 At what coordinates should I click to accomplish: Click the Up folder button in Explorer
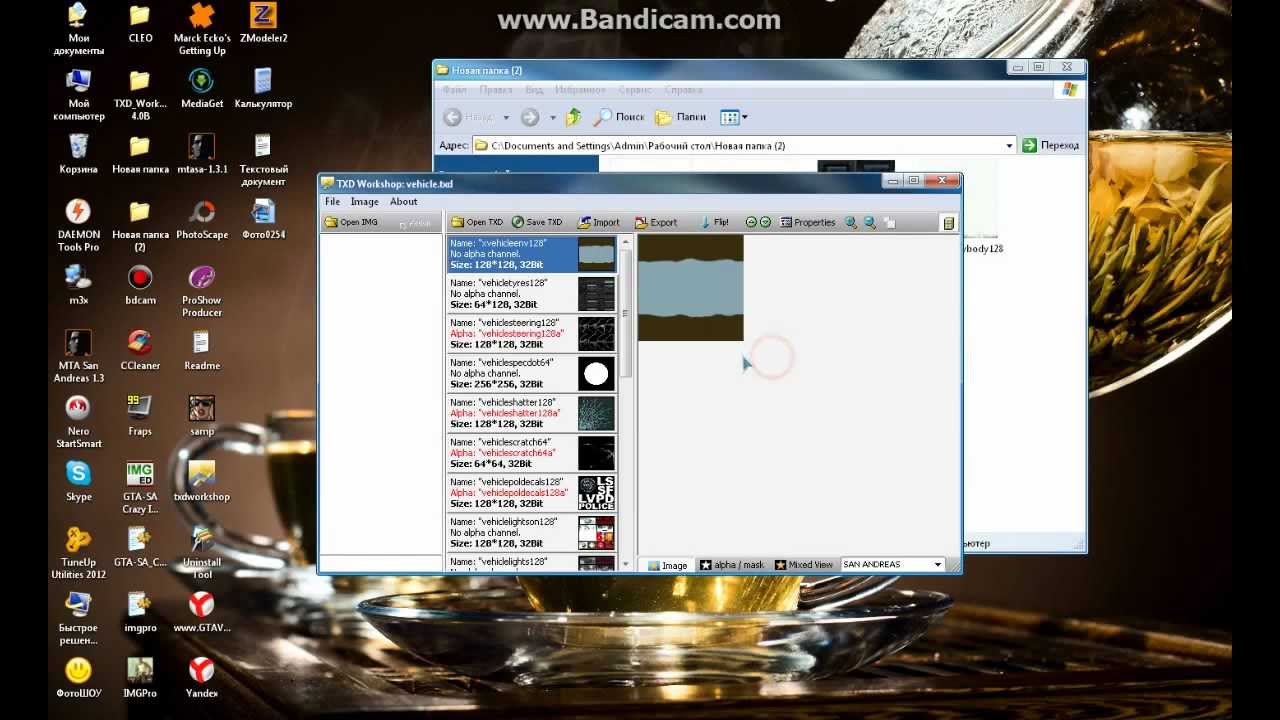[573, 117]
